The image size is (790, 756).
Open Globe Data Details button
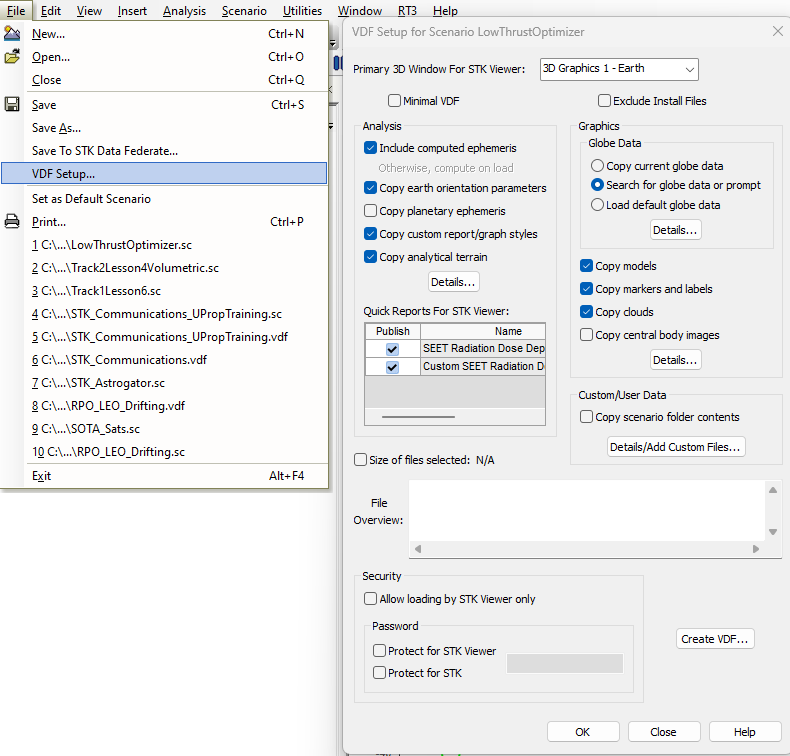tap(675, 230)
